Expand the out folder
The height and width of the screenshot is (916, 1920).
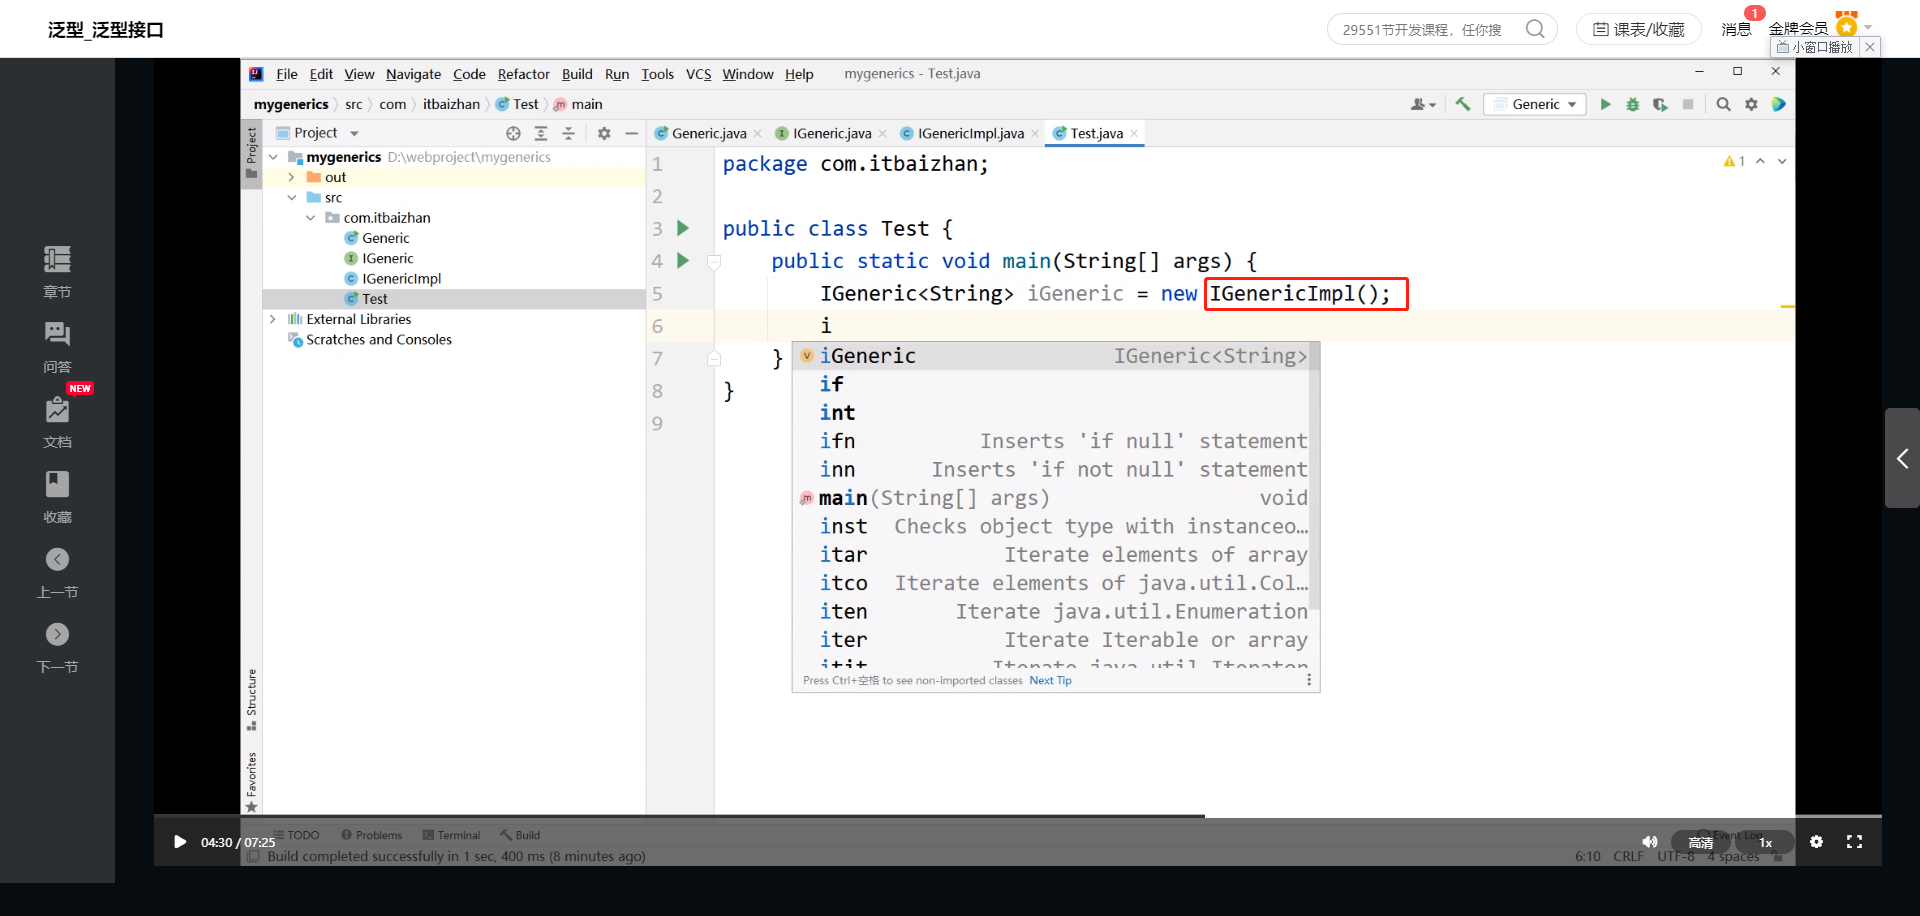[291, 177]
